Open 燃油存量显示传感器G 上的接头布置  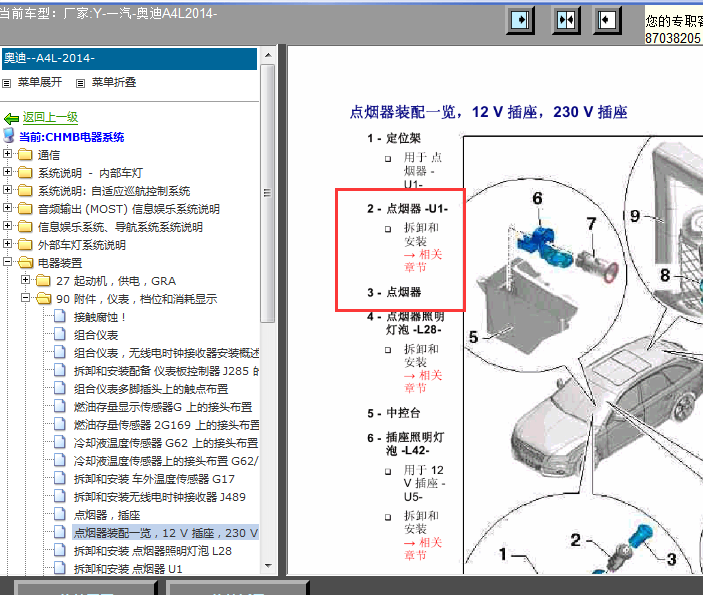point(163,407)
